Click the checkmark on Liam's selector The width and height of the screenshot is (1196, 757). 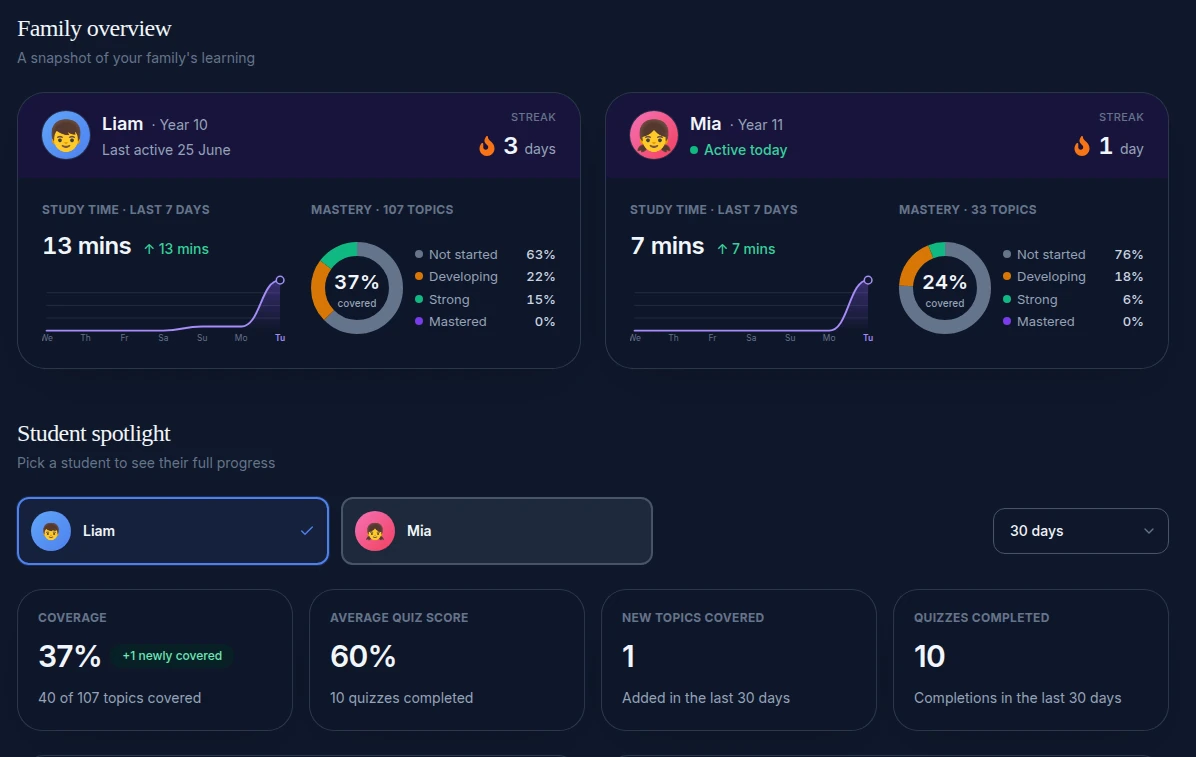(x=307, y=530)
